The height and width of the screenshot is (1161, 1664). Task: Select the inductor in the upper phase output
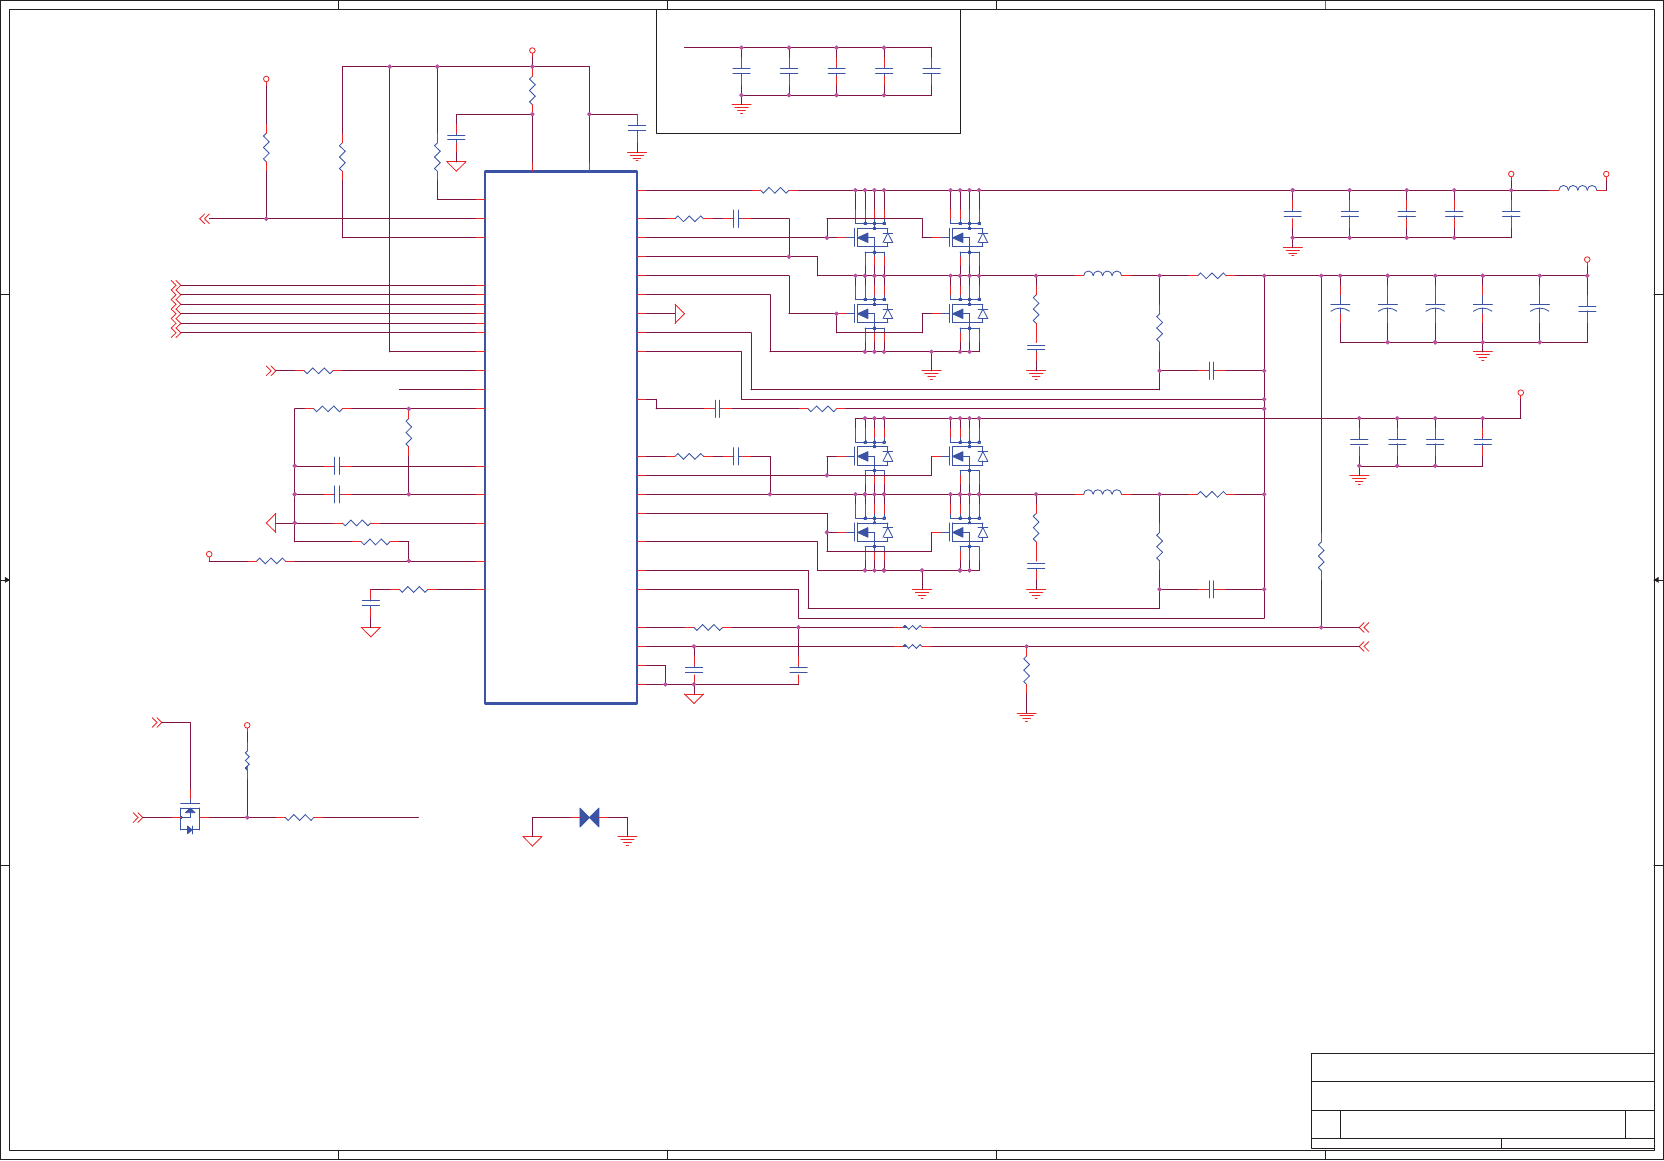[x=1102, y=273]
